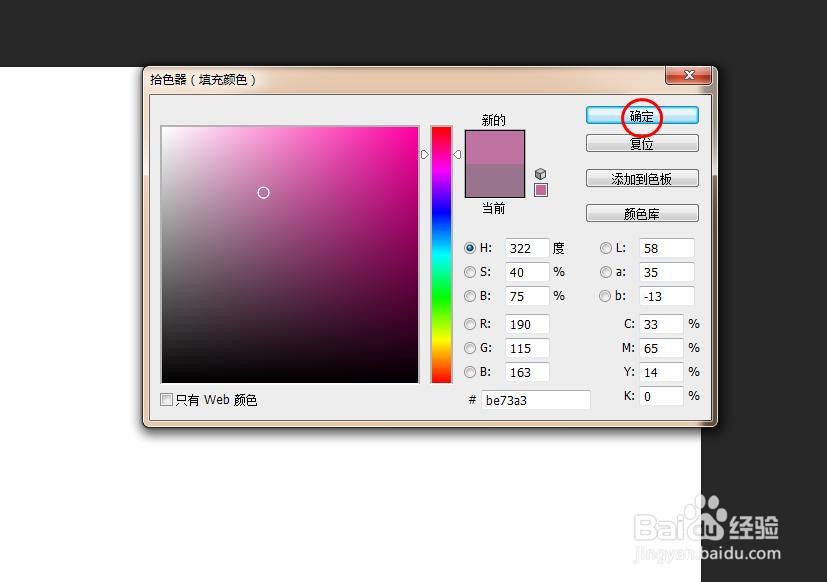This screenshot has height=582, width=827.
Task: Add color via 添加到色板 button
Action: coord(641,177)
